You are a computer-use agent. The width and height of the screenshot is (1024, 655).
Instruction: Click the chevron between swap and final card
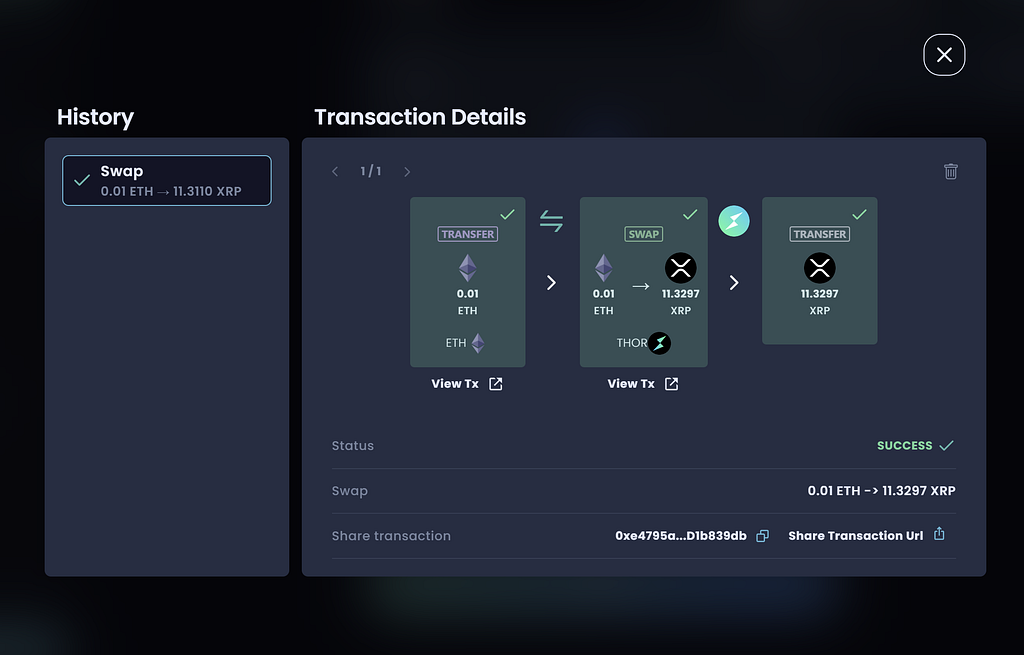click(734, 282)
